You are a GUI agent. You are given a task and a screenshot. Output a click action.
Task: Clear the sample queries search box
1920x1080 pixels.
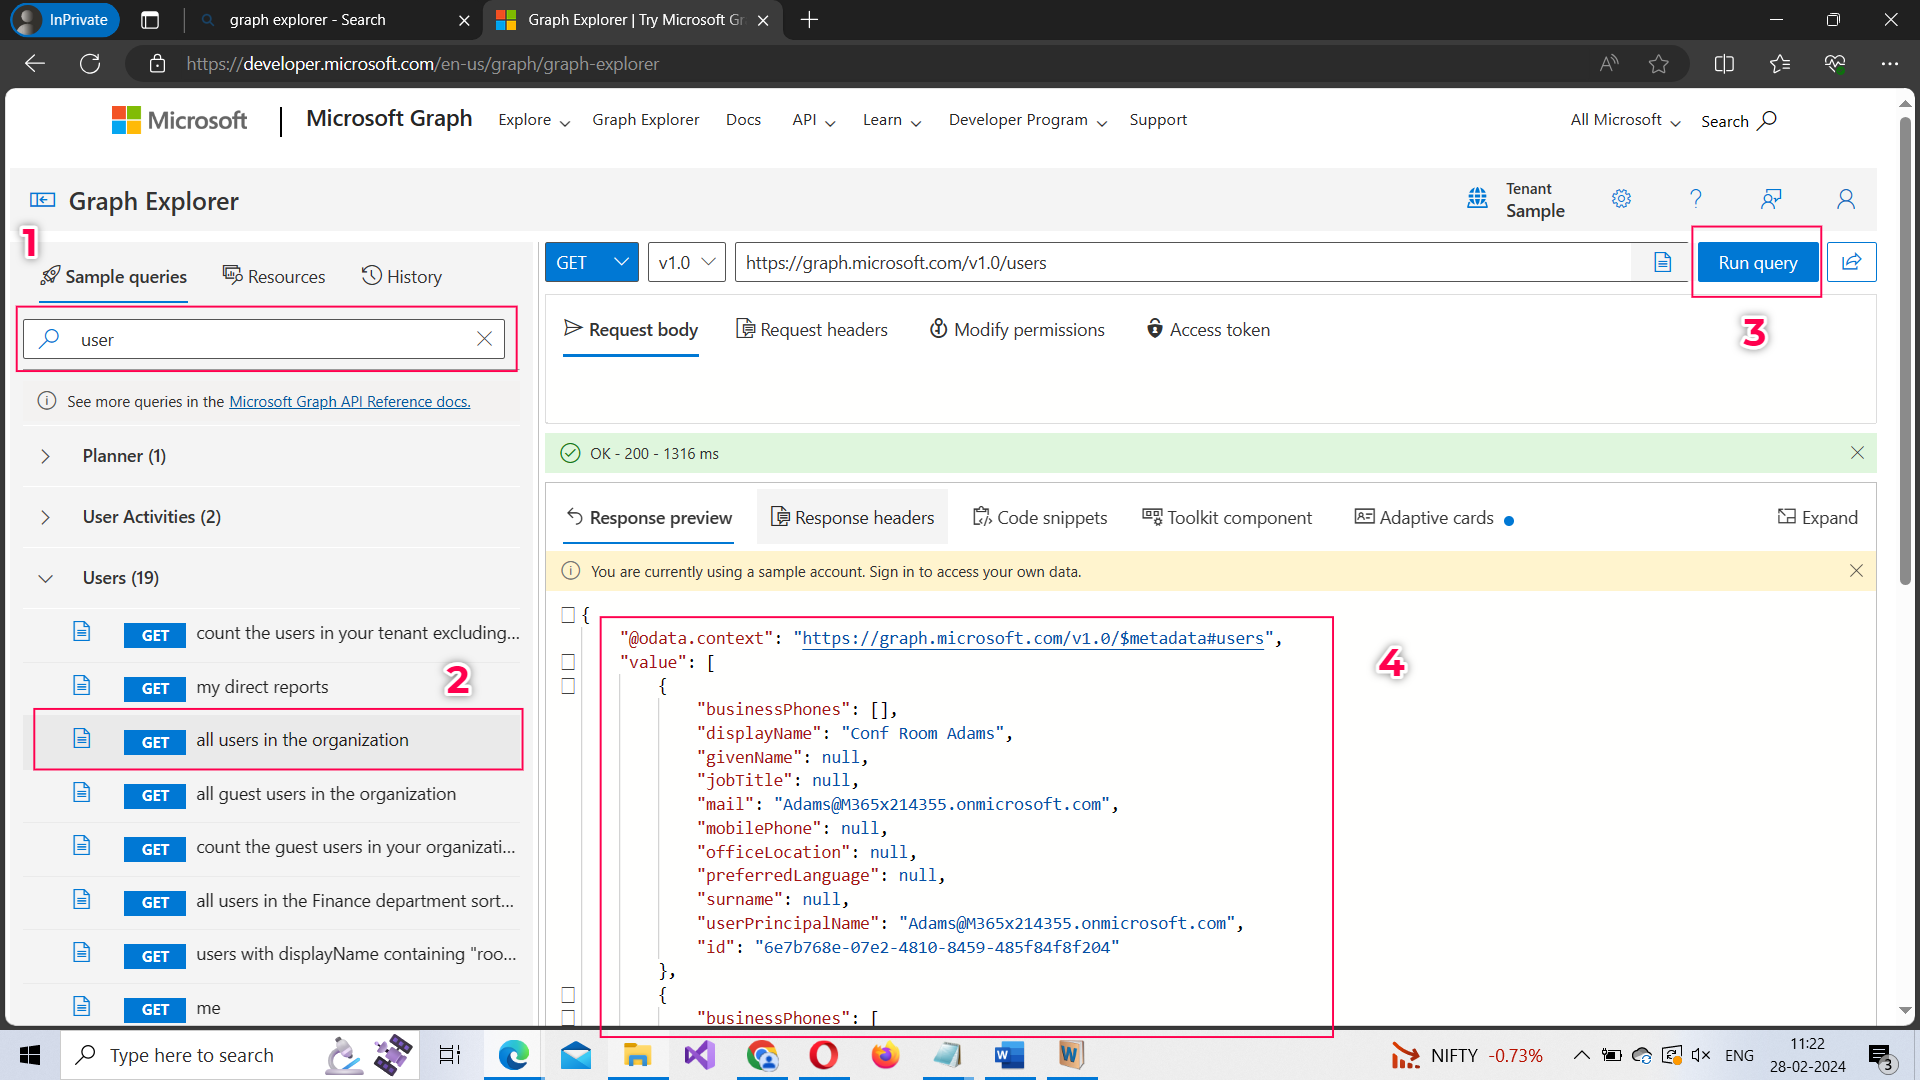tap(484, 339)
